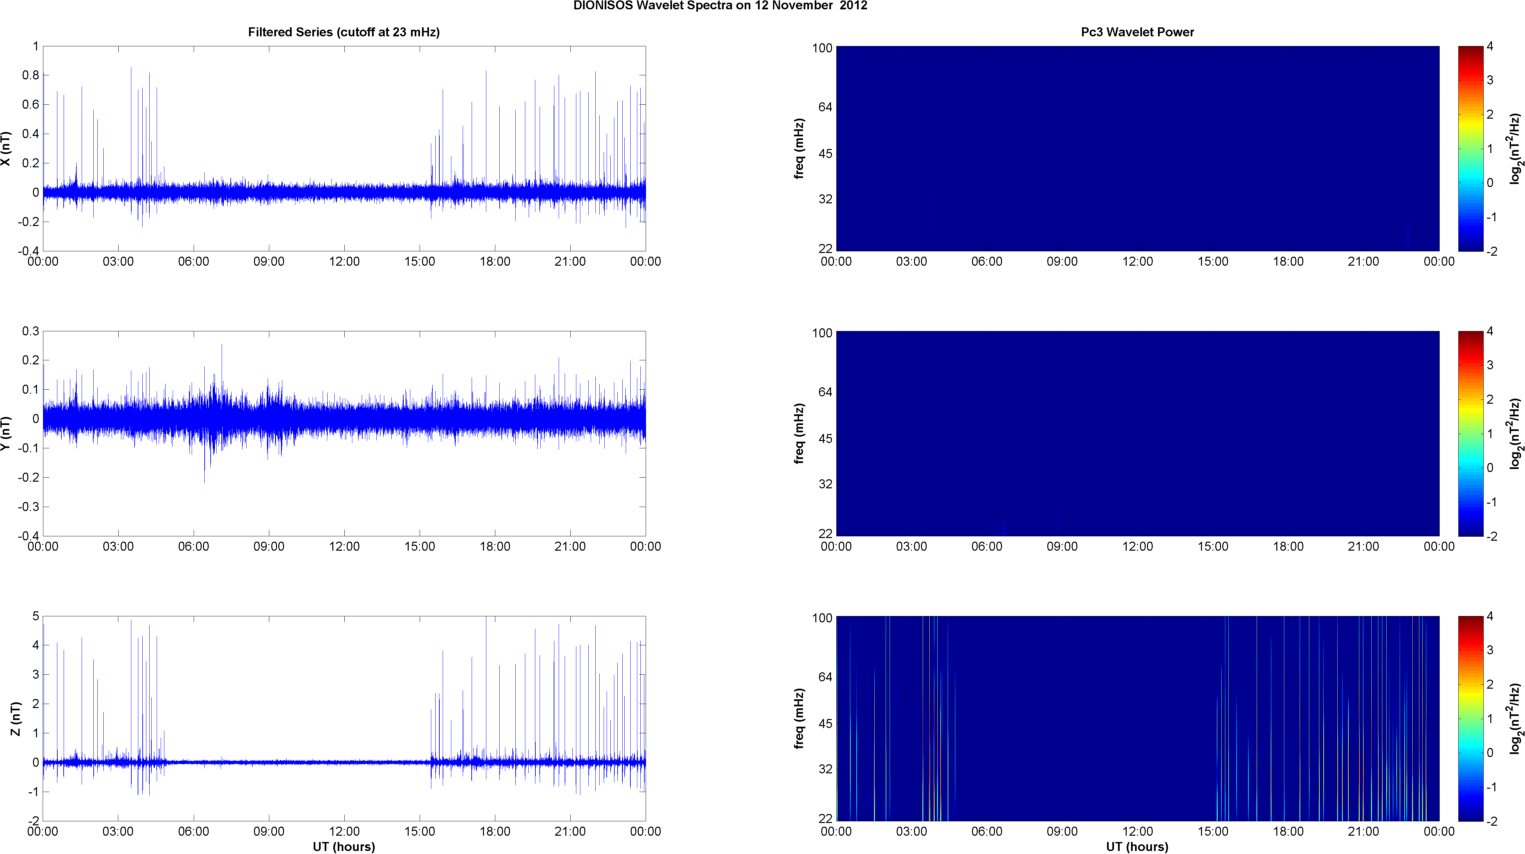Click 'UT (hours)' label under the Z series plot
1525x854 pixels.
344,847
